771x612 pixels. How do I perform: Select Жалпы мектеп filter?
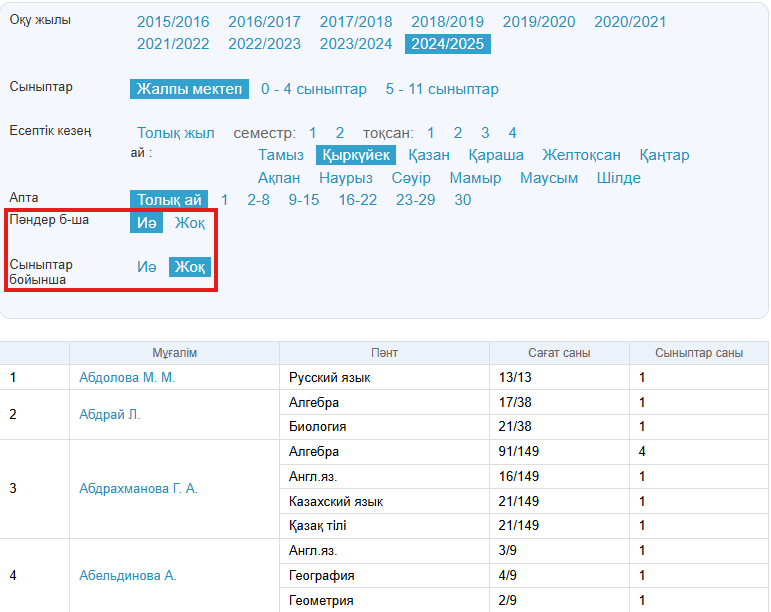189,89
